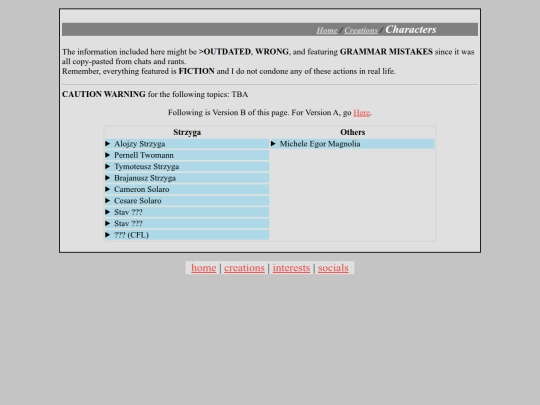Expand the Pernell Twomann entry
Screen dimensions: 540x405
point(187,155)
